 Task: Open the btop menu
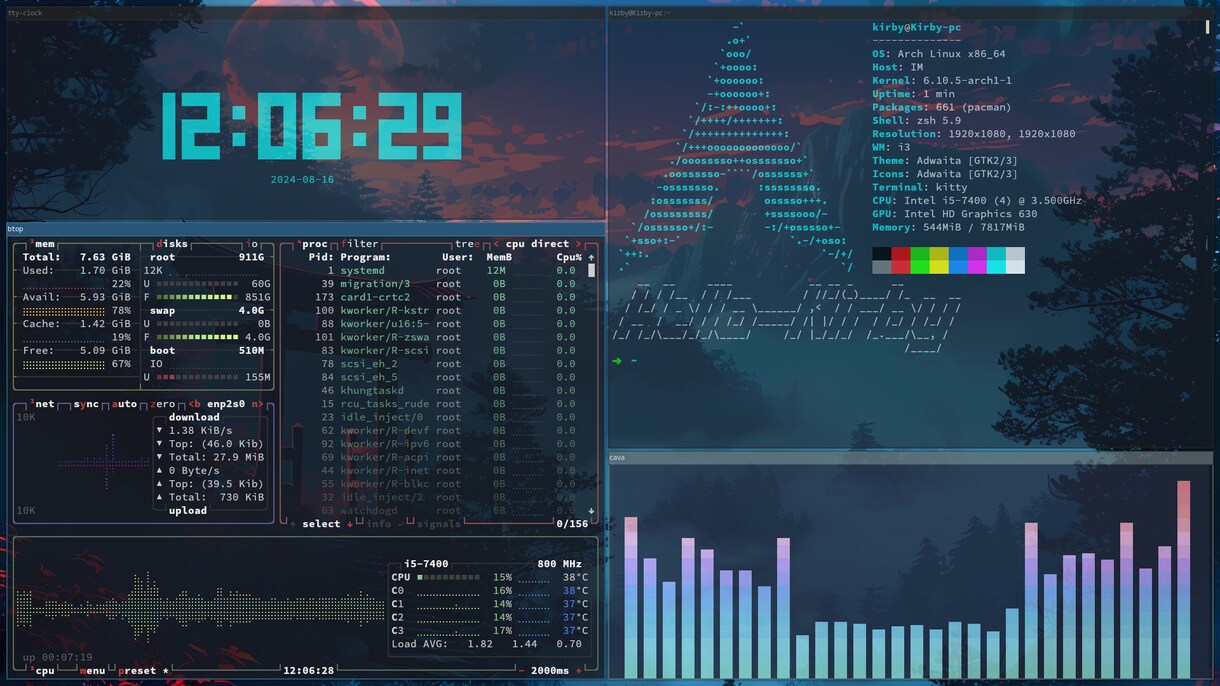(x=93, y=670)
